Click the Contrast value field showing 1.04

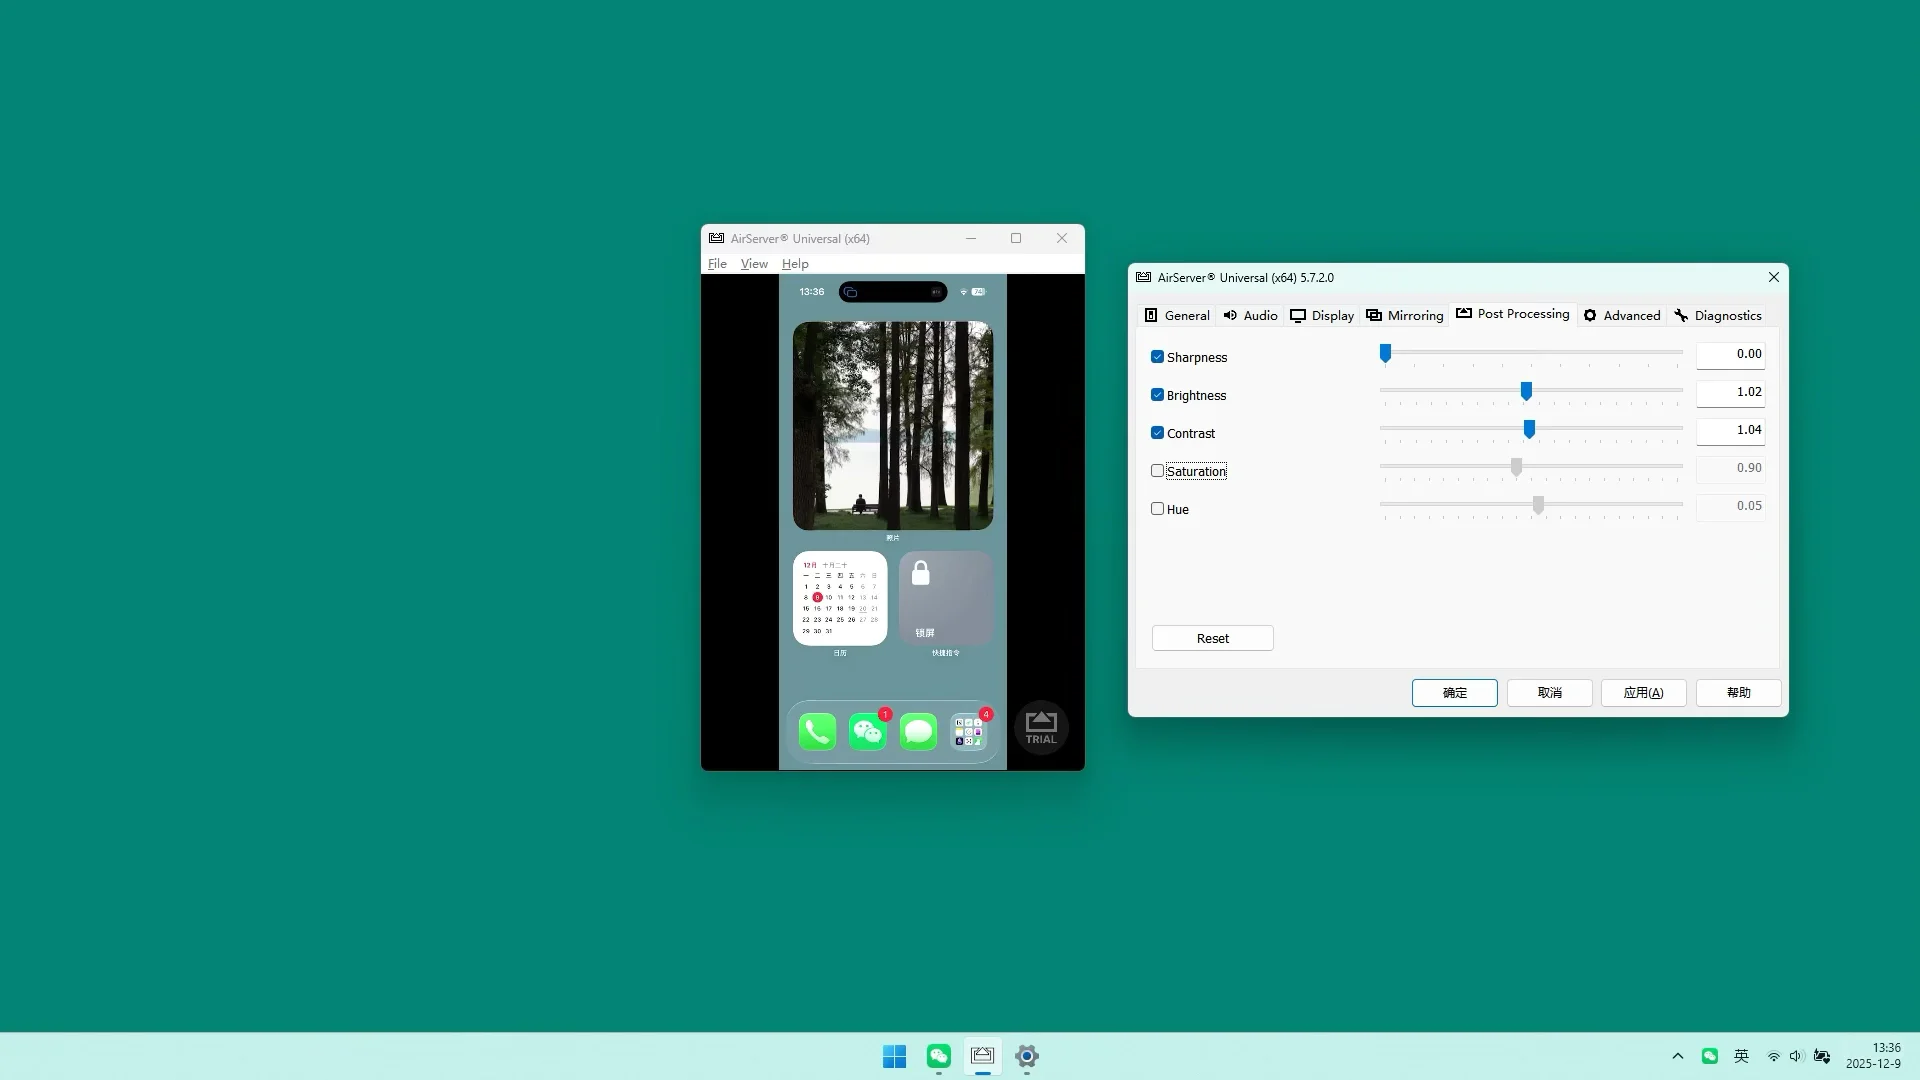1731,430
